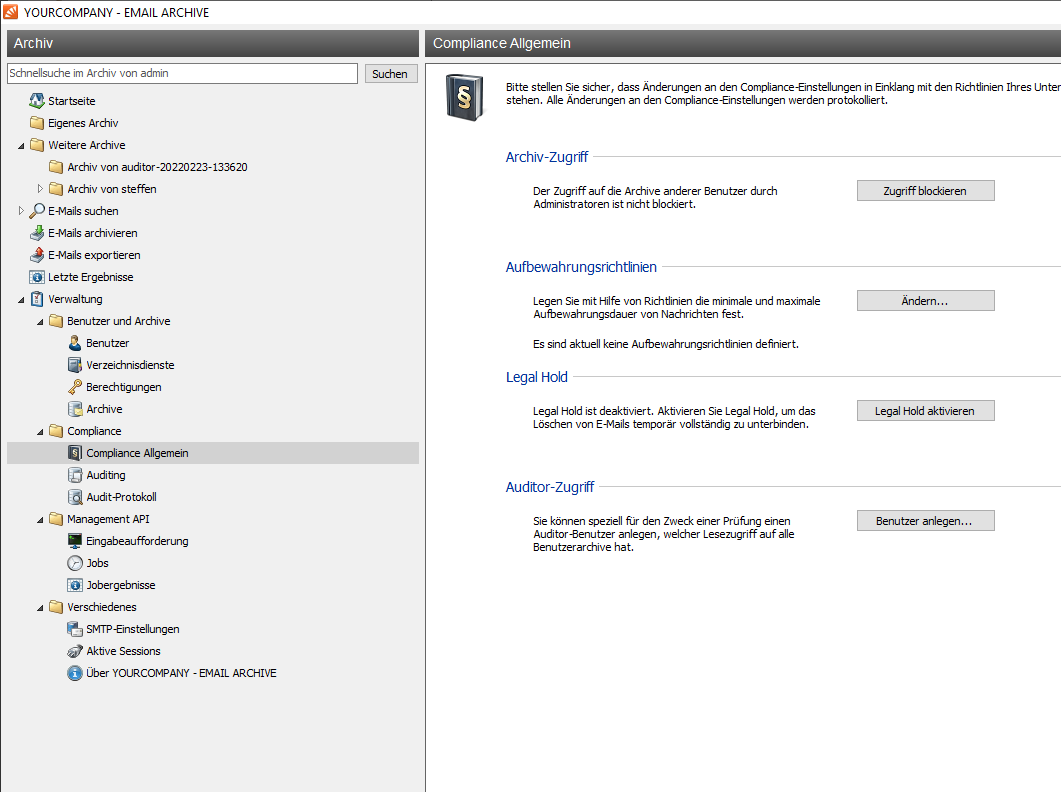Click the Audit-Protokoll magnifier icon
Image resolution: width=1061 pixels, height=792 pixels.
point(75,497)
